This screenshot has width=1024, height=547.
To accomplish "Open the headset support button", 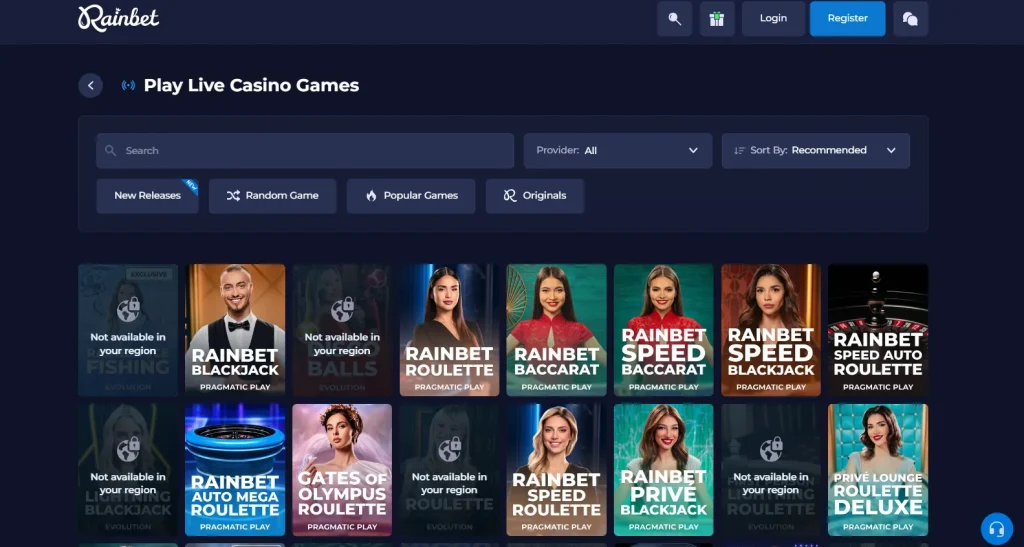I will pyautogui.click(x=997, y=528).
